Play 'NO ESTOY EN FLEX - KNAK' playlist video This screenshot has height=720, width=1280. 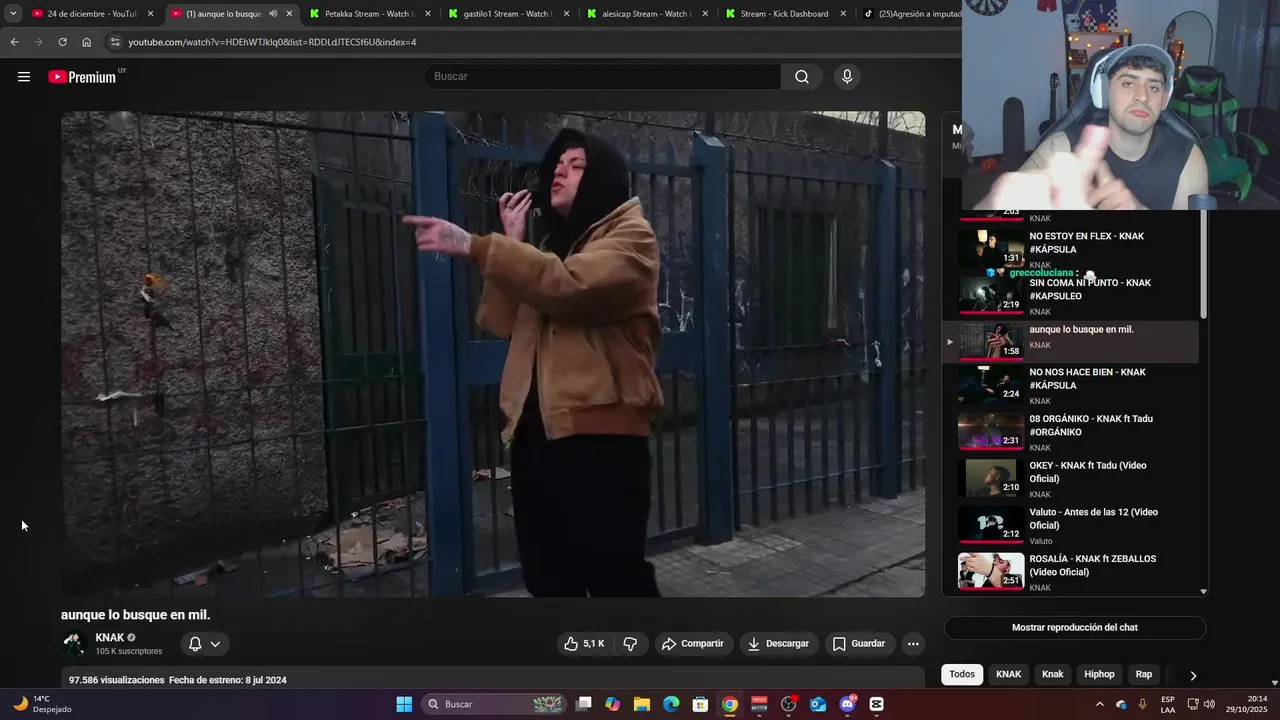[1070, 250]
